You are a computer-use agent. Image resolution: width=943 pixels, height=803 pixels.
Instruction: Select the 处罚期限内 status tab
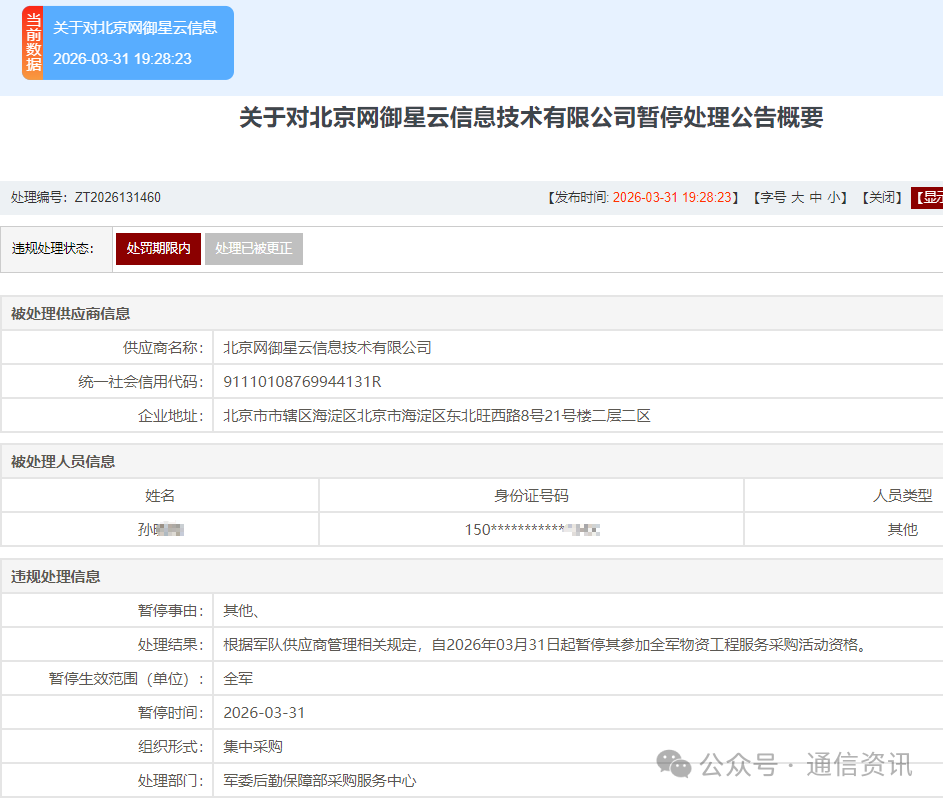tap(158, 249)
